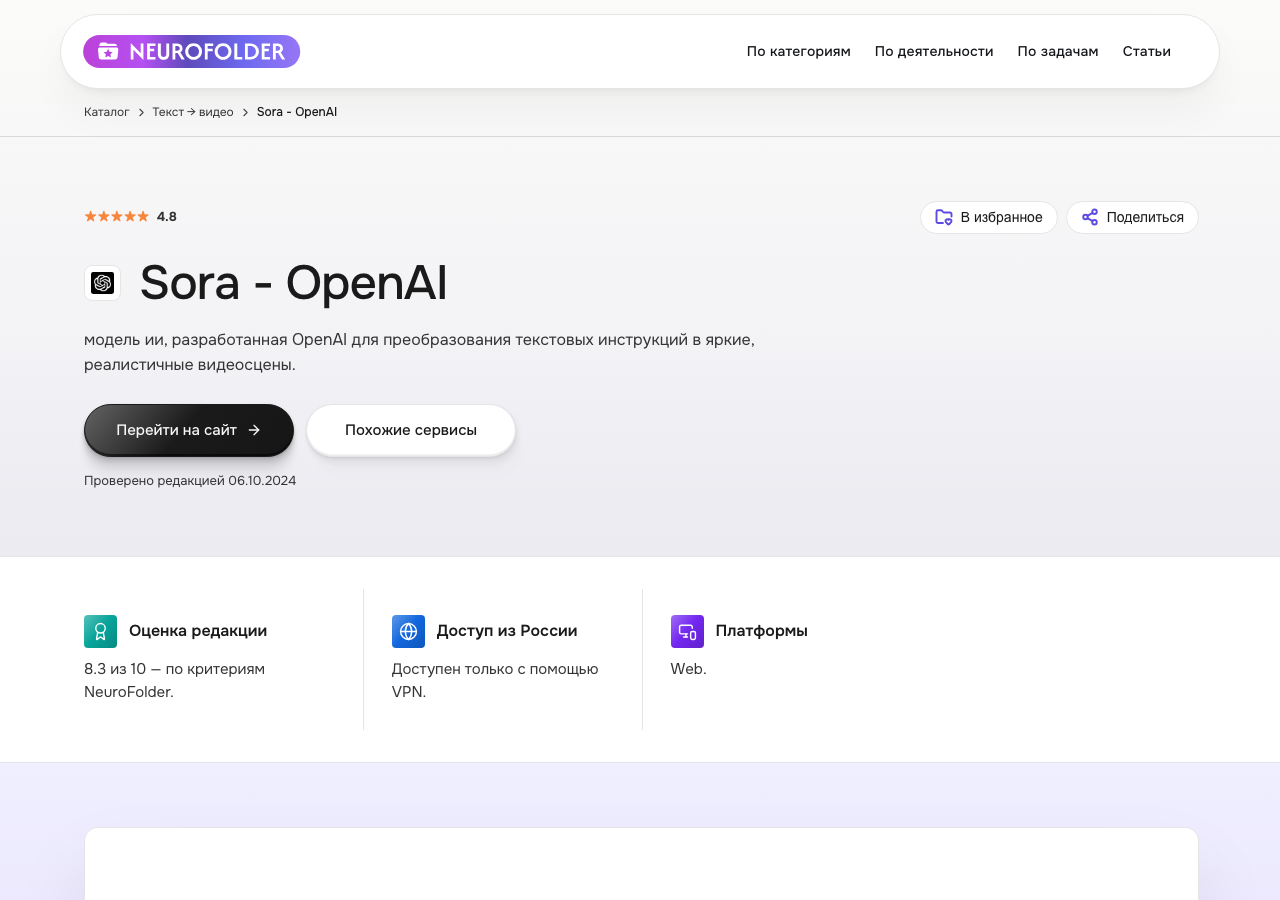
Task: Click the модель ии description paragraph
Action: [x=420, y=352]
